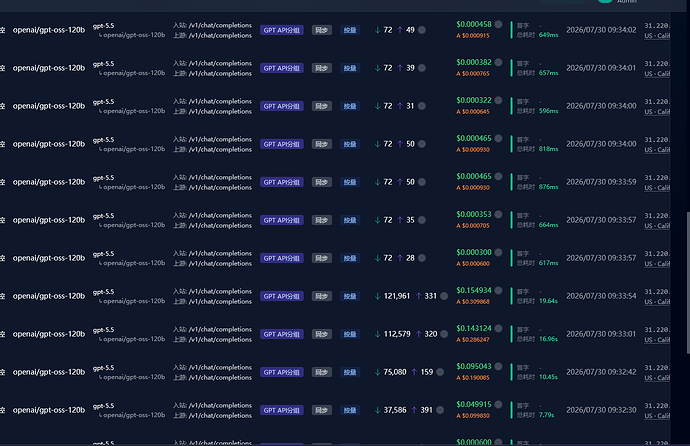Screen dimensions: 690x446
Task: Open token info icon beside 72 / 49
Action: coord(422,30)
